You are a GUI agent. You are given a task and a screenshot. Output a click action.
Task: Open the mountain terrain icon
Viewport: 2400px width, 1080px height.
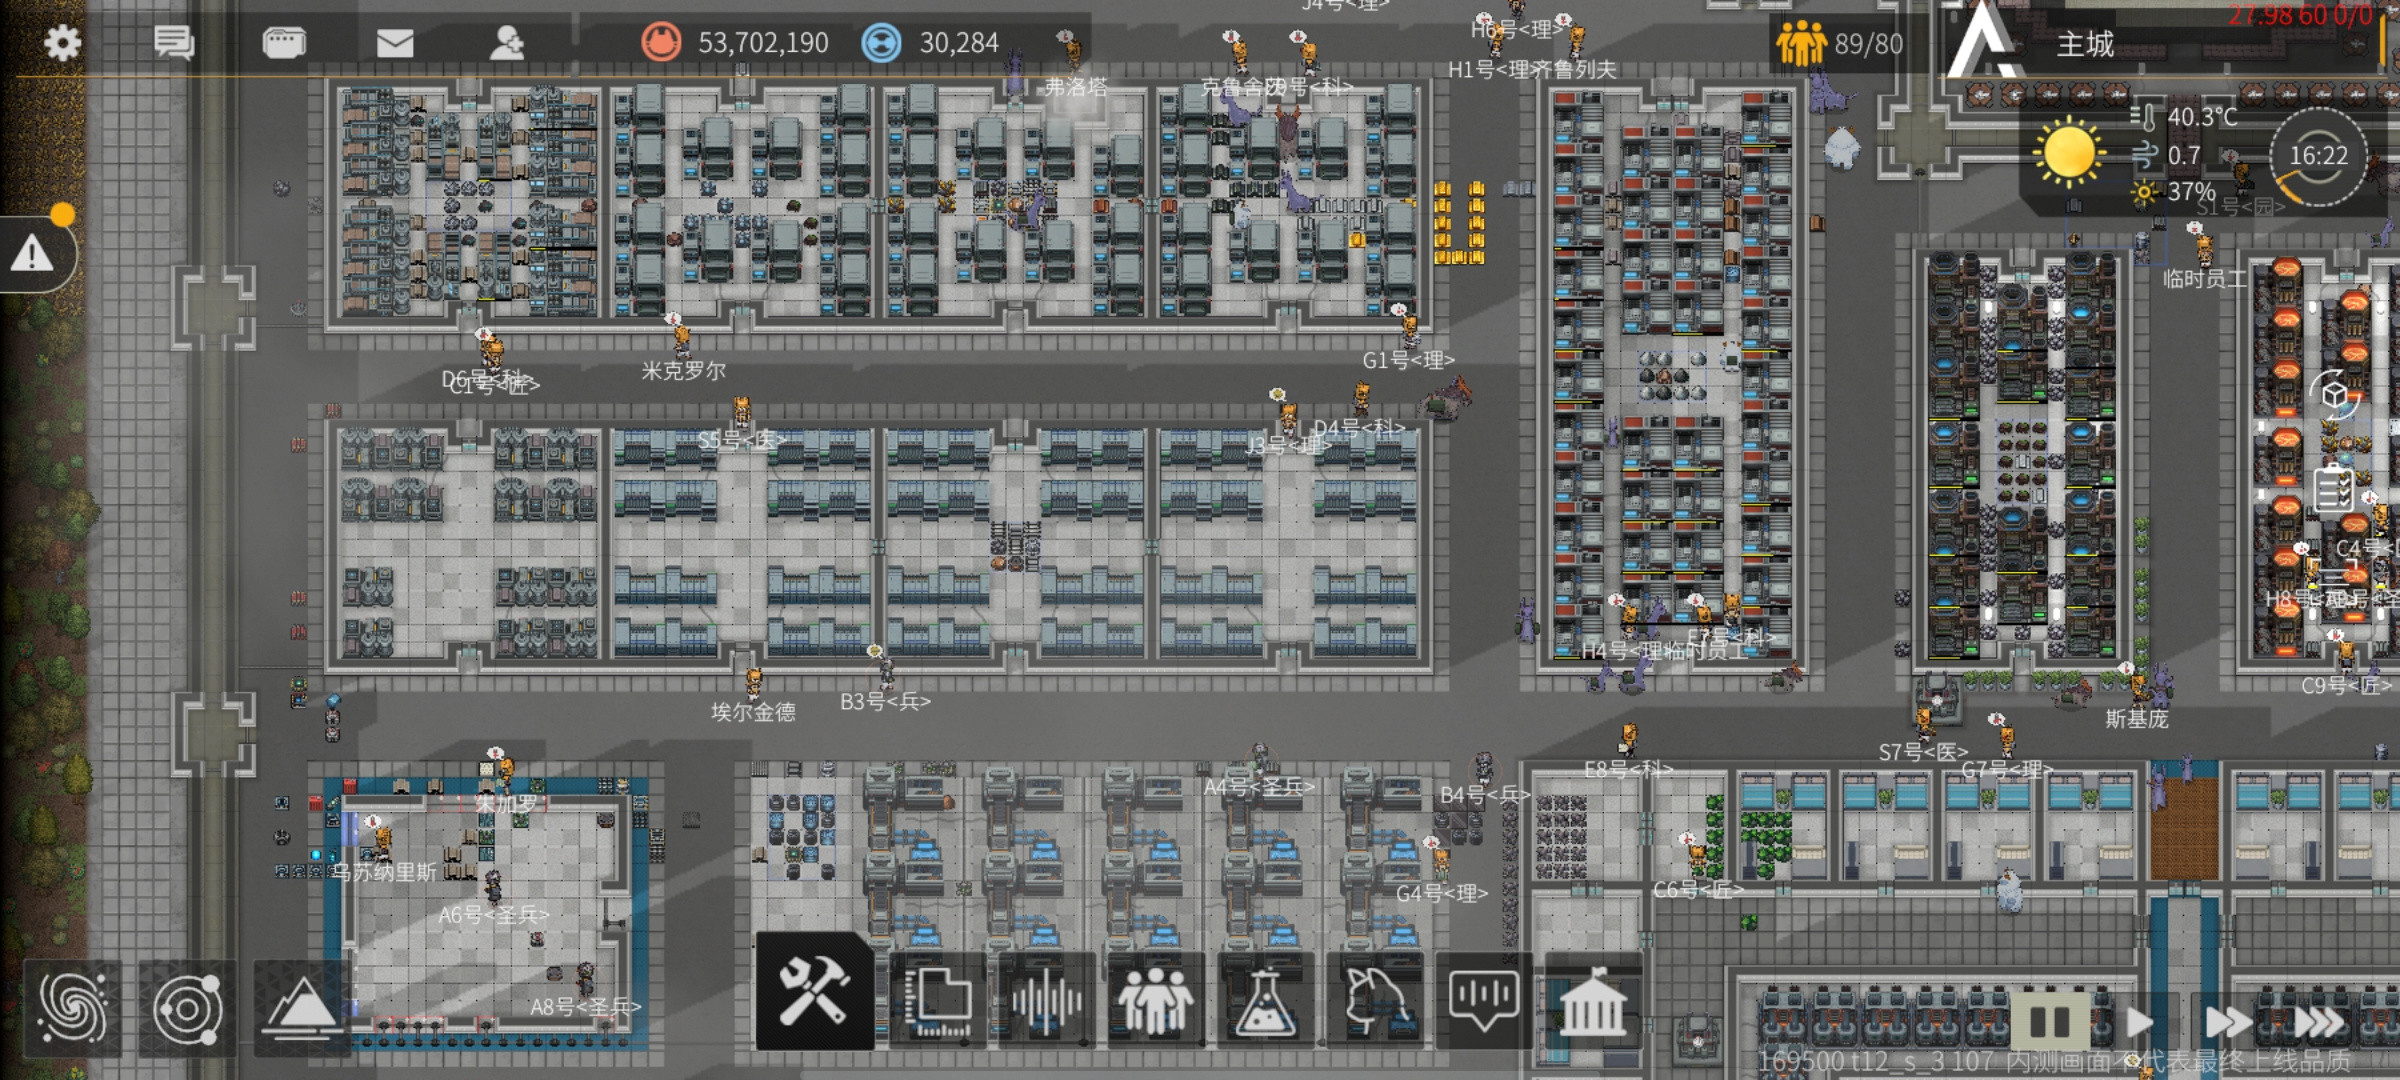click(300, 1008)
